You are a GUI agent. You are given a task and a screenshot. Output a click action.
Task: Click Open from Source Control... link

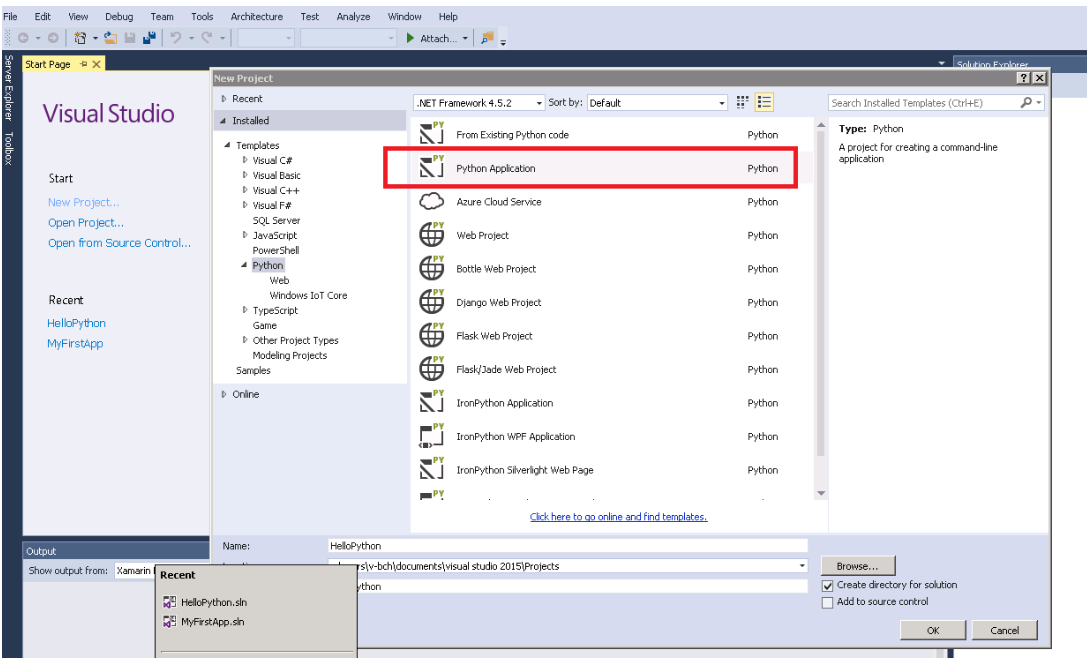119,243
